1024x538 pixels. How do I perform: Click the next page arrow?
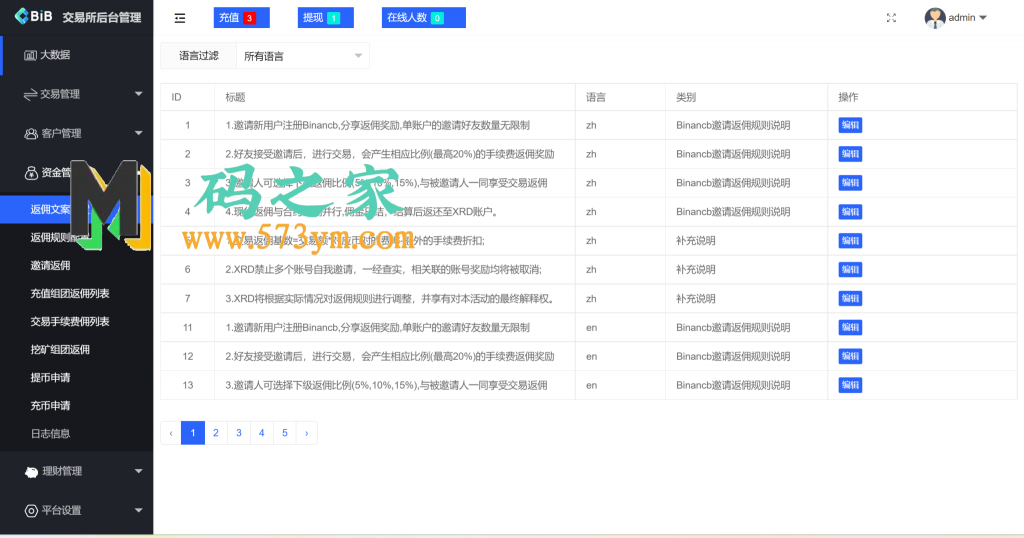(306, 433)
